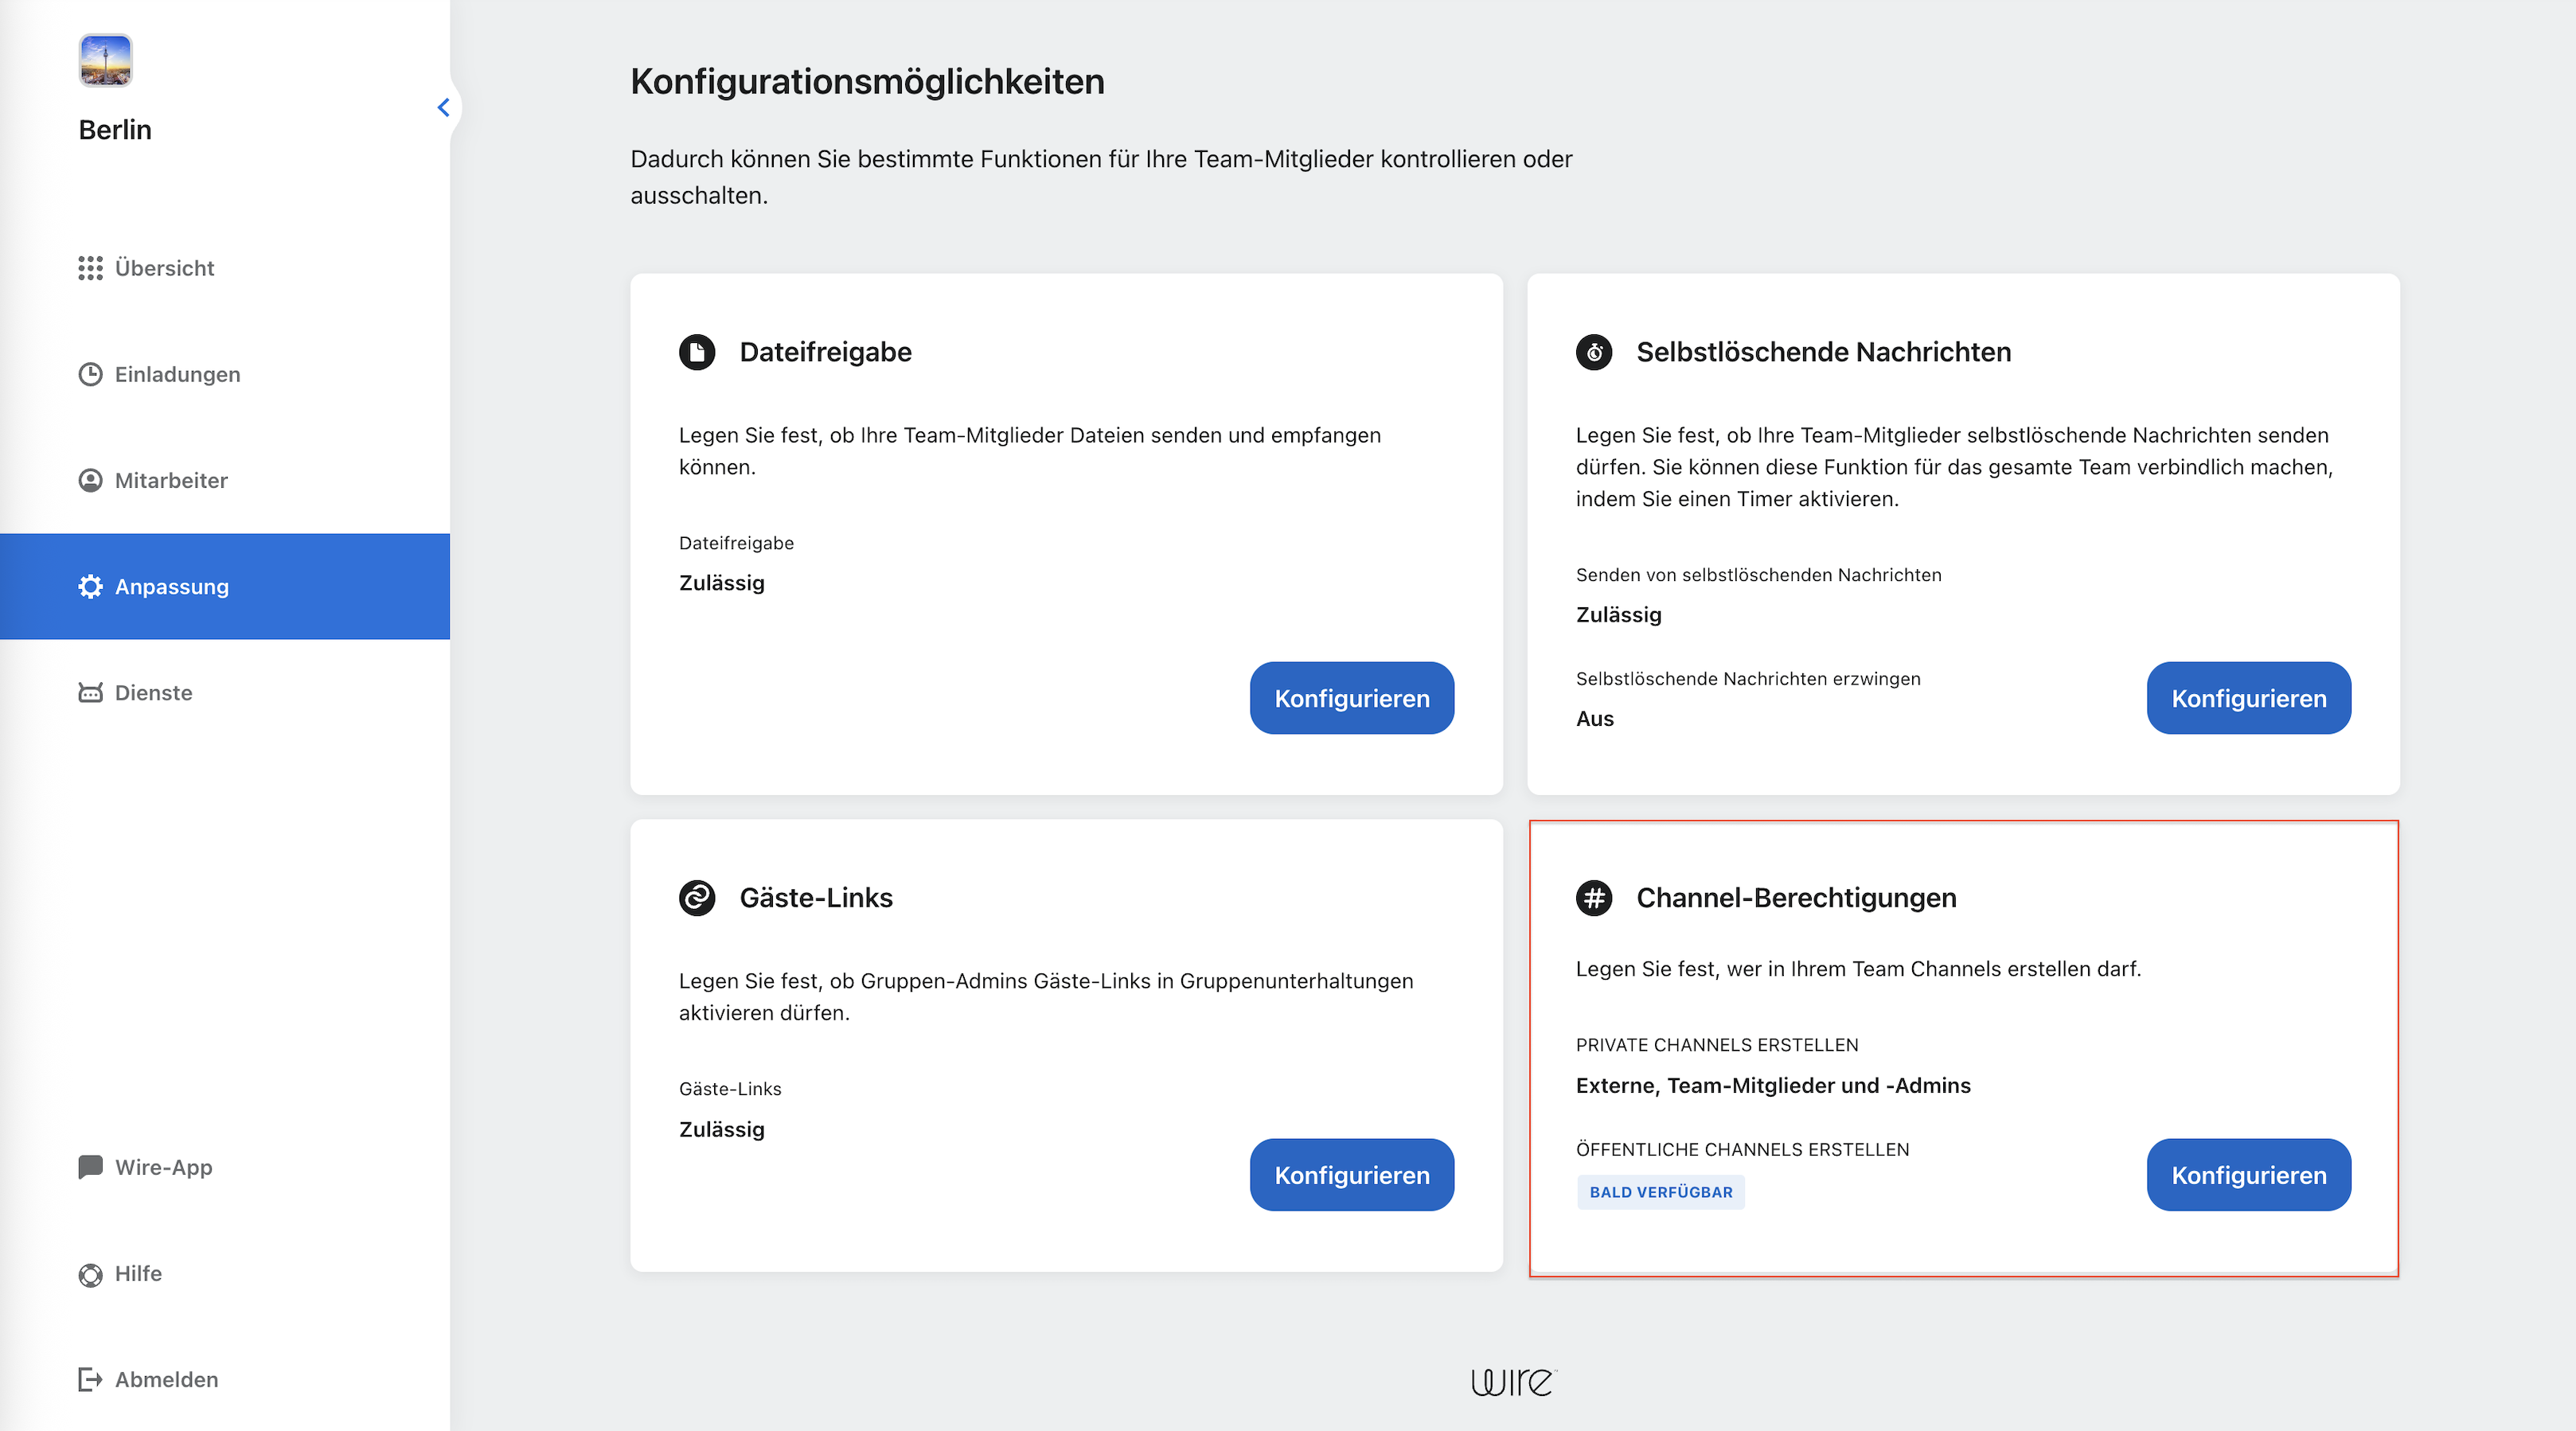This screenshot has height=1431, width=2576.
Task: Configure Dateifreigabe with the Konfigurieren button
Action: click(x=1352, y=698)
